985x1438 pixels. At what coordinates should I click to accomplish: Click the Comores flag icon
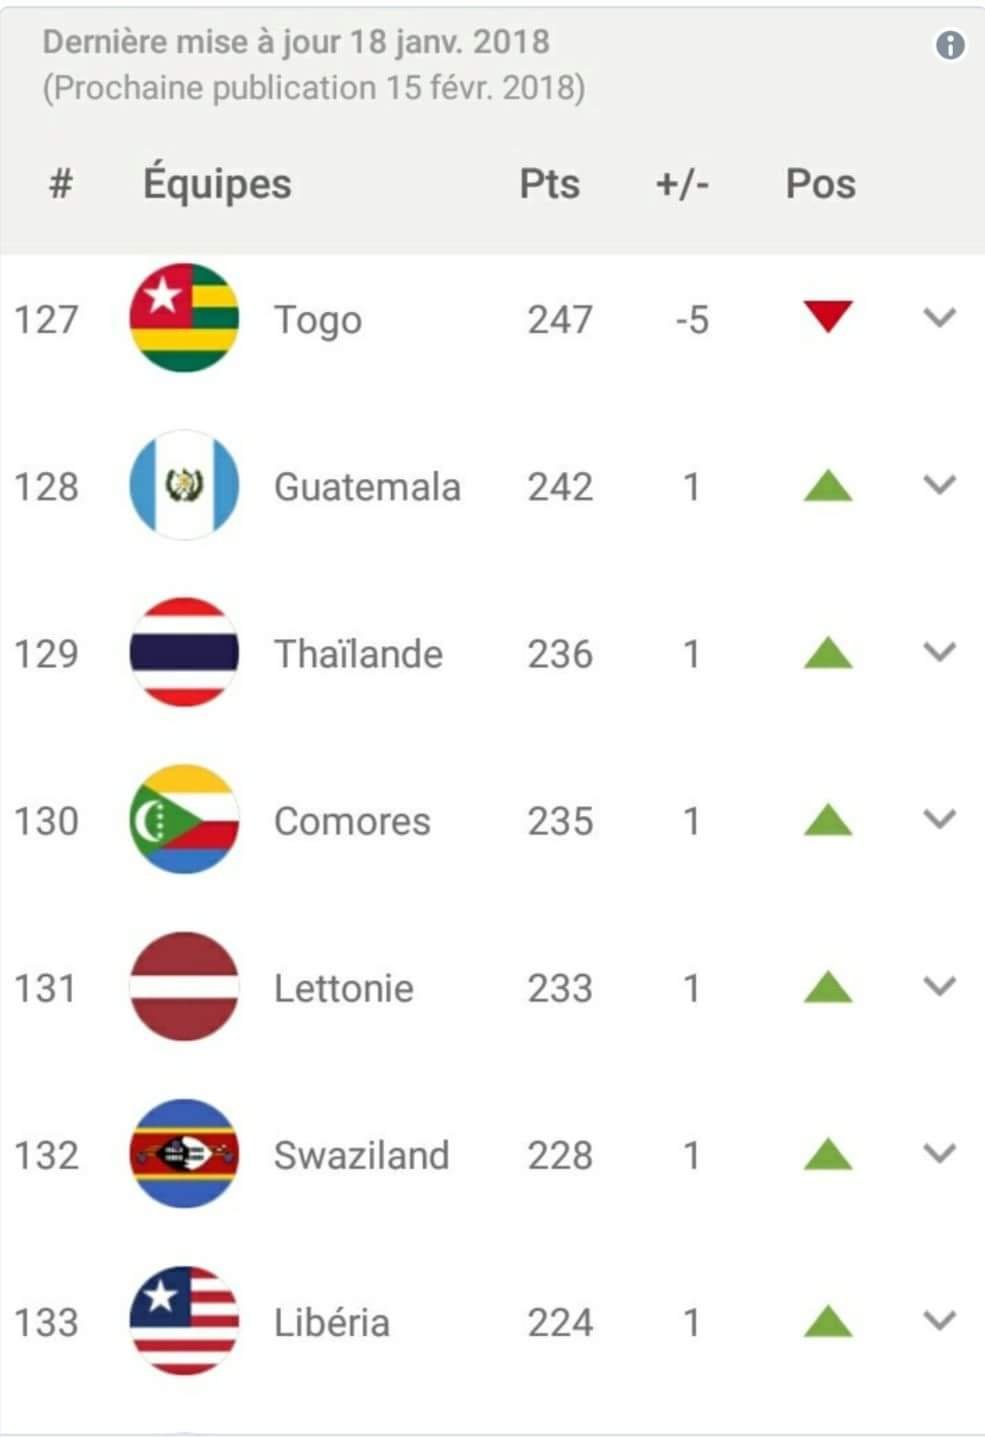click(x=184, y=820)
